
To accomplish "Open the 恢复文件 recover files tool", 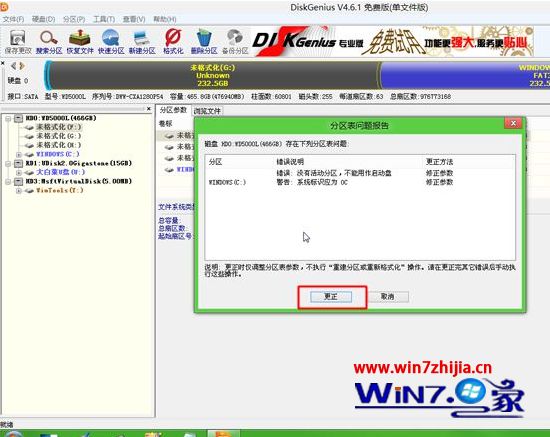I will tap(80, 42).
